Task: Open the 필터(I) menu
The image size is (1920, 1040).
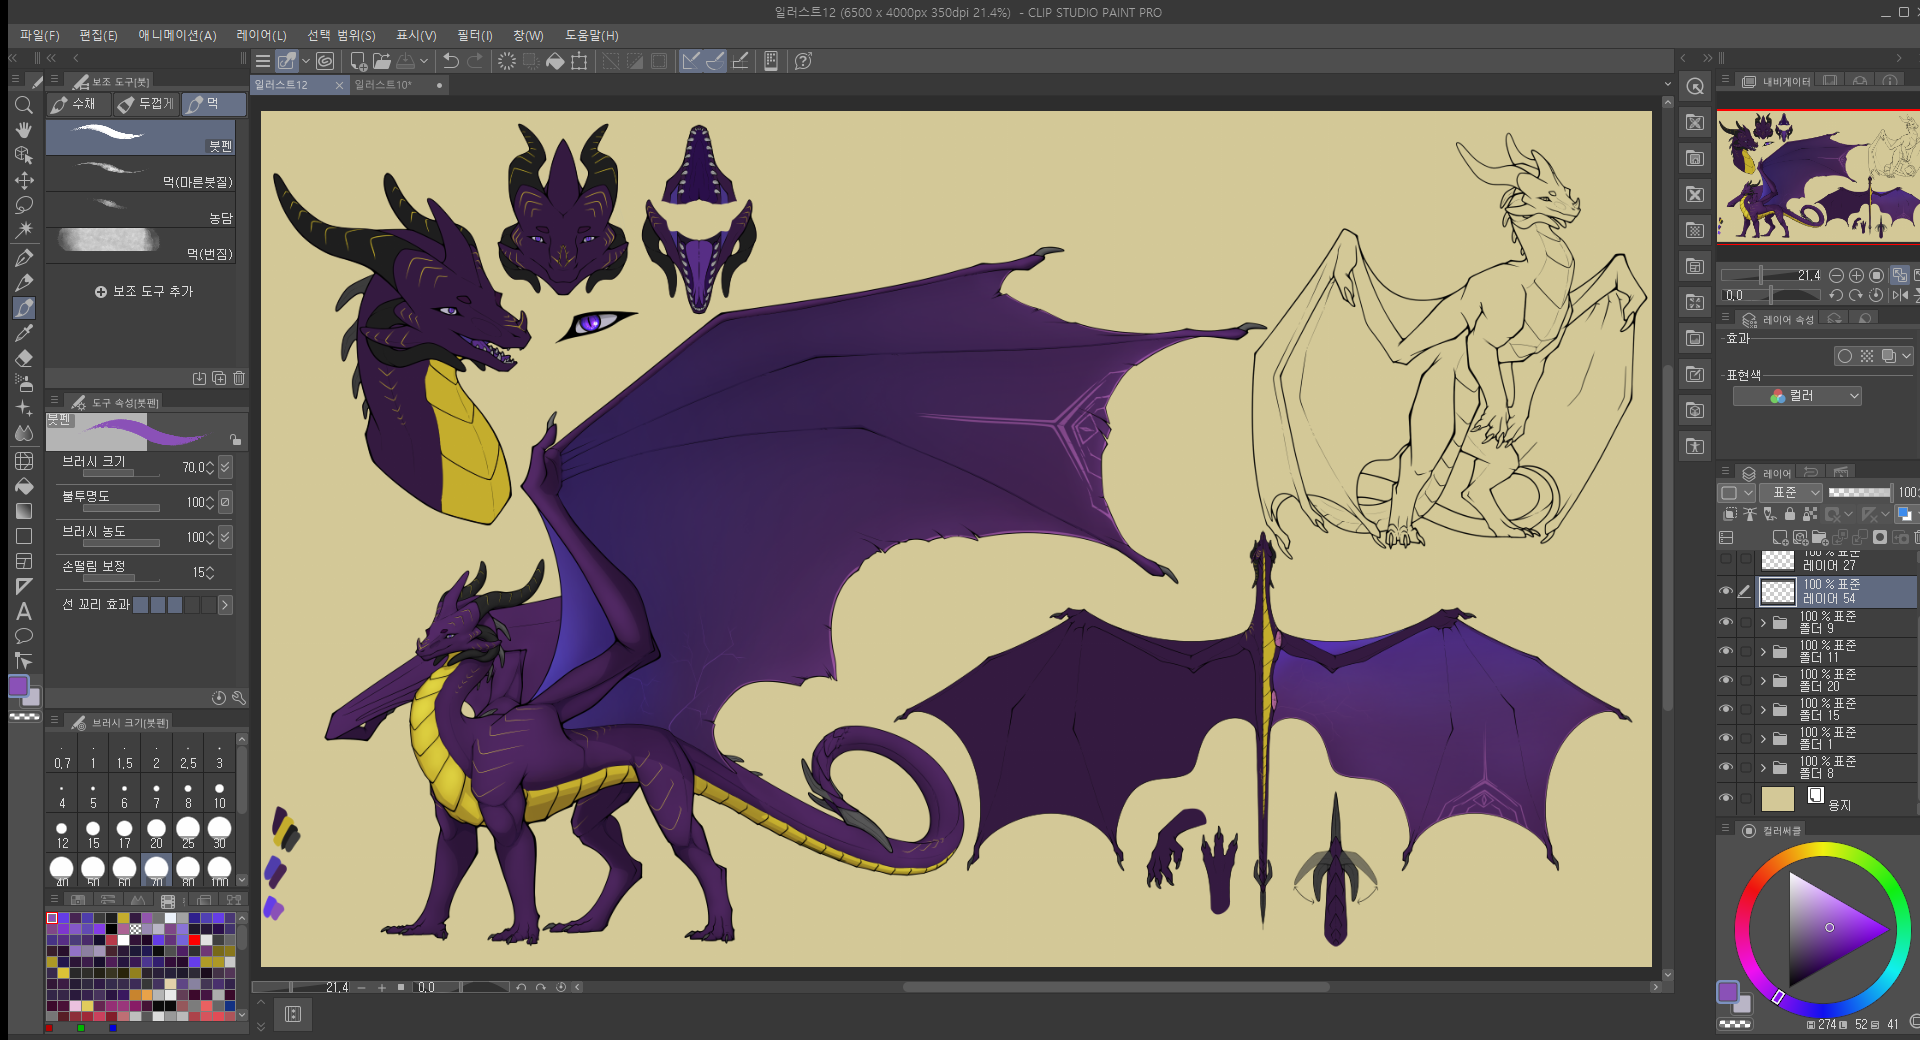Action: pyautogui.click(x=474, y=35)
